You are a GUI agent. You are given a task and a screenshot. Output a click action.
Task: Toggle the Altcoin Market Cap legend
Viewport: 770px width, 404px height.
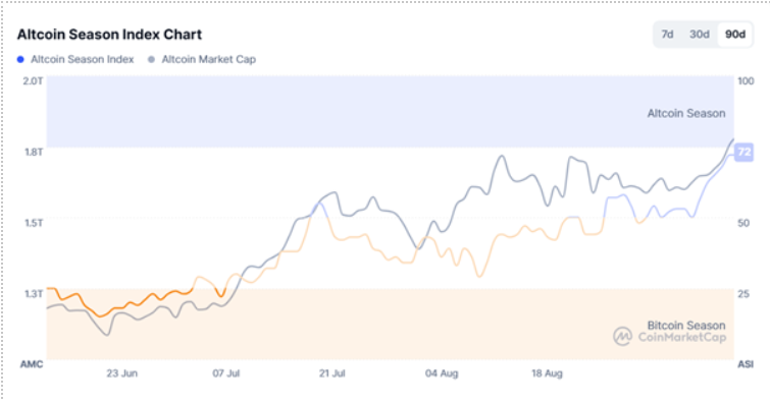coord(208,60)
